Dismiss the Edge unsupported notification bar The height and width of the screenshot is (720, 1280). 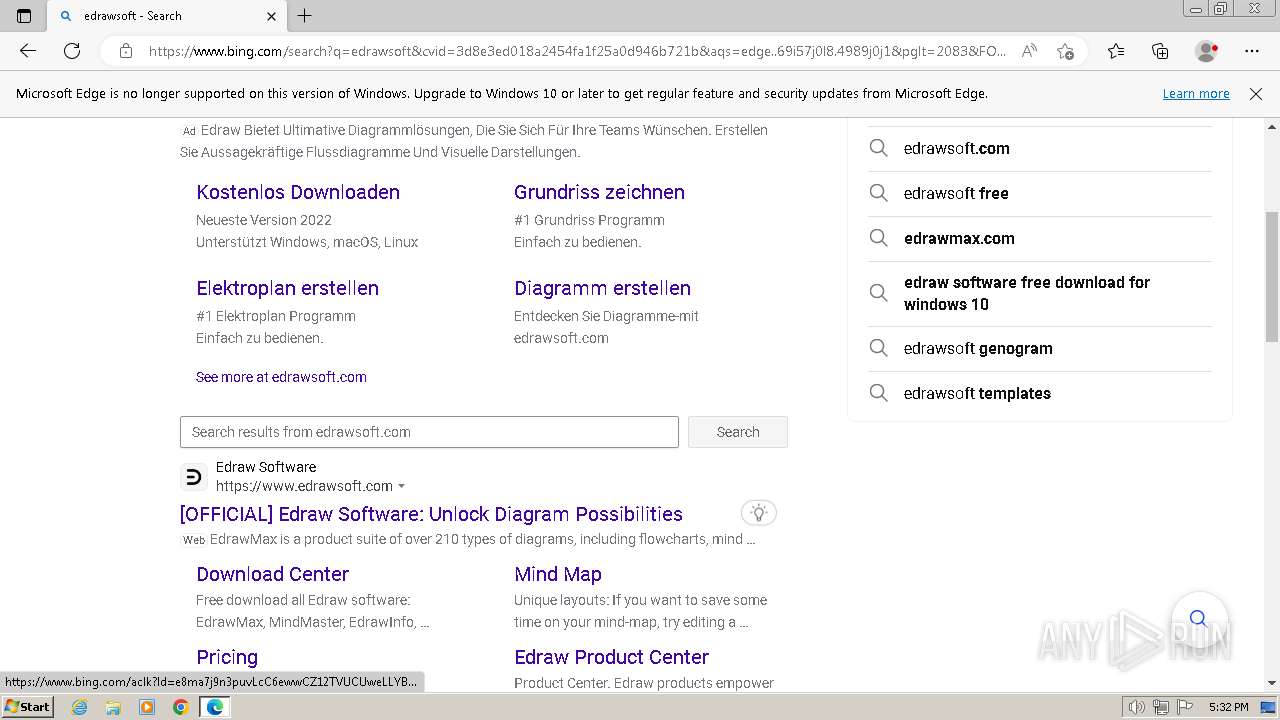tap(1256, 94)
